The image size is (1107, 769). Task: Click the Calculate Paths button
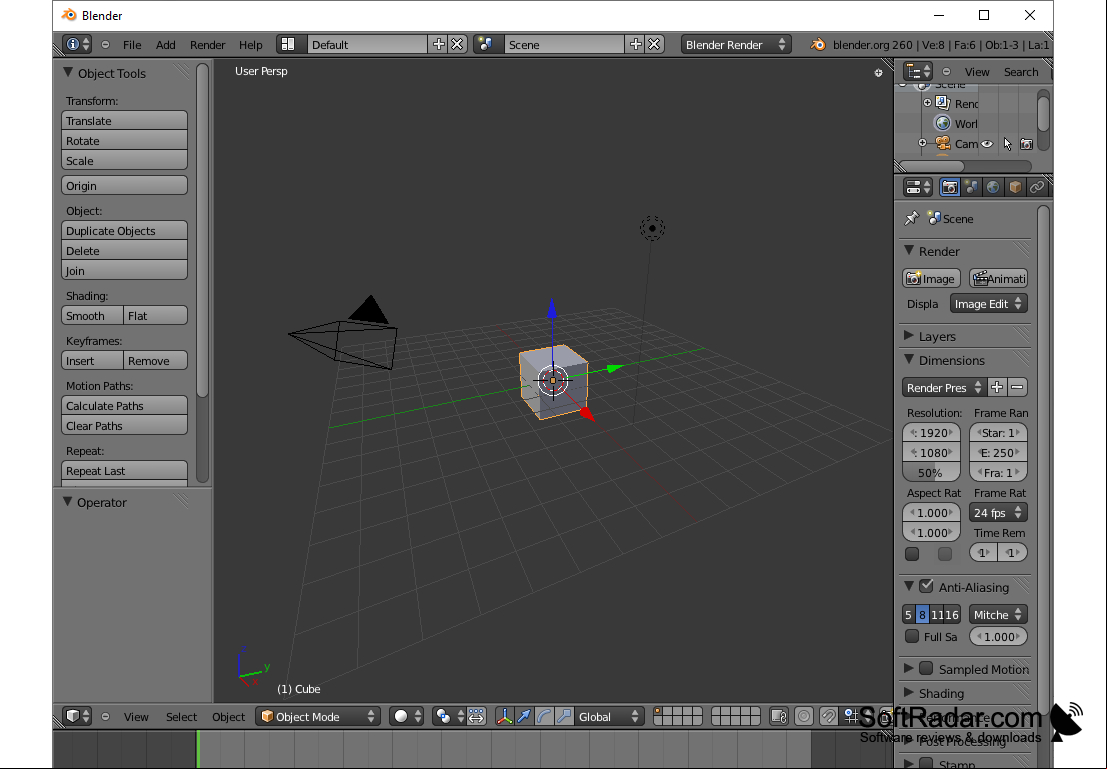[124, 406]
